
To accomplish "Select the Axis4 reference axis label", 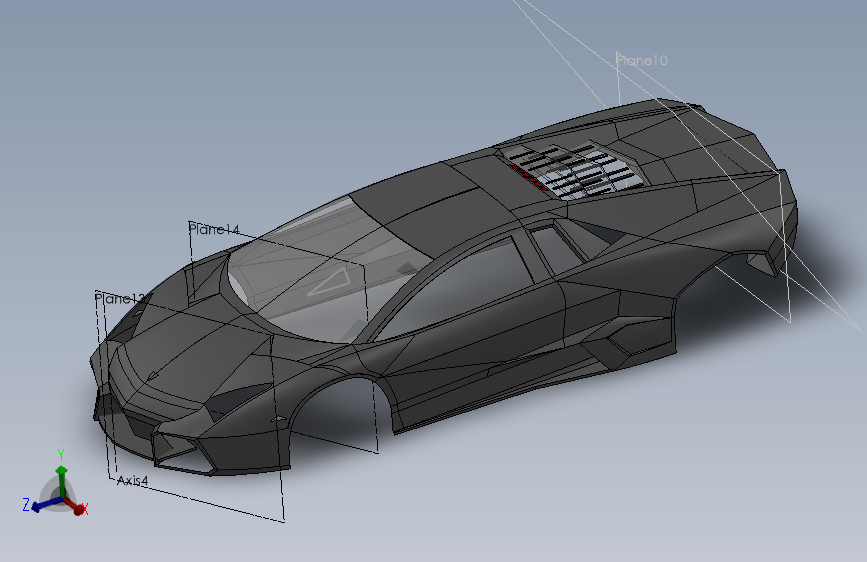I will pos(133,481).
